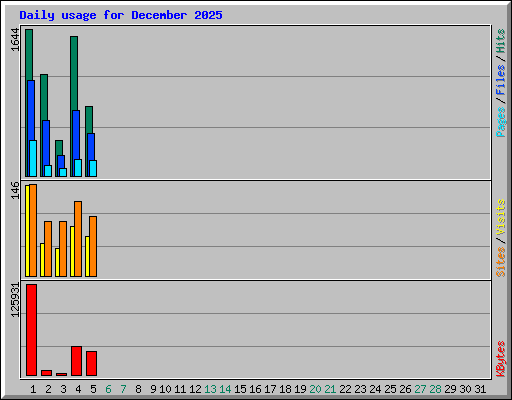512x400 pixels.
Task: Click the yellow Visits legend label
Action: (x=500, y=218)
